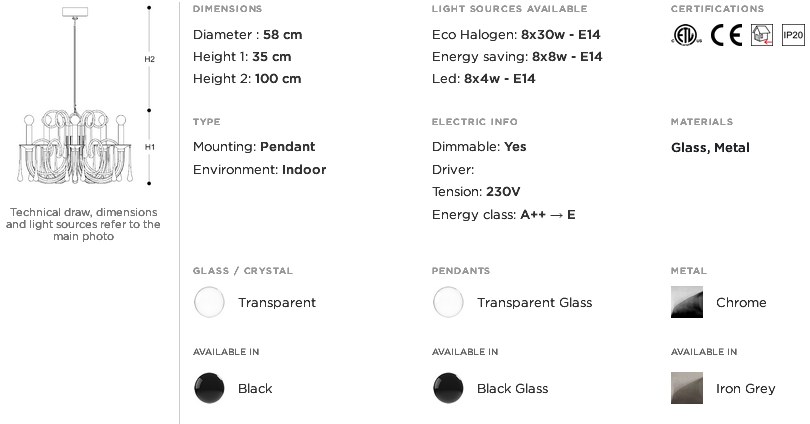Screen dimensions: 810x424
Task: Click the H2 height marker label
Action: [x=149, y=59]
